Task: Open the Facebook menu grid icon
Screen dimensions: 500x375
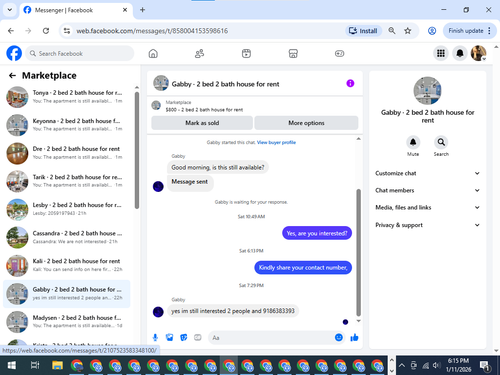Action: point(441,53)
